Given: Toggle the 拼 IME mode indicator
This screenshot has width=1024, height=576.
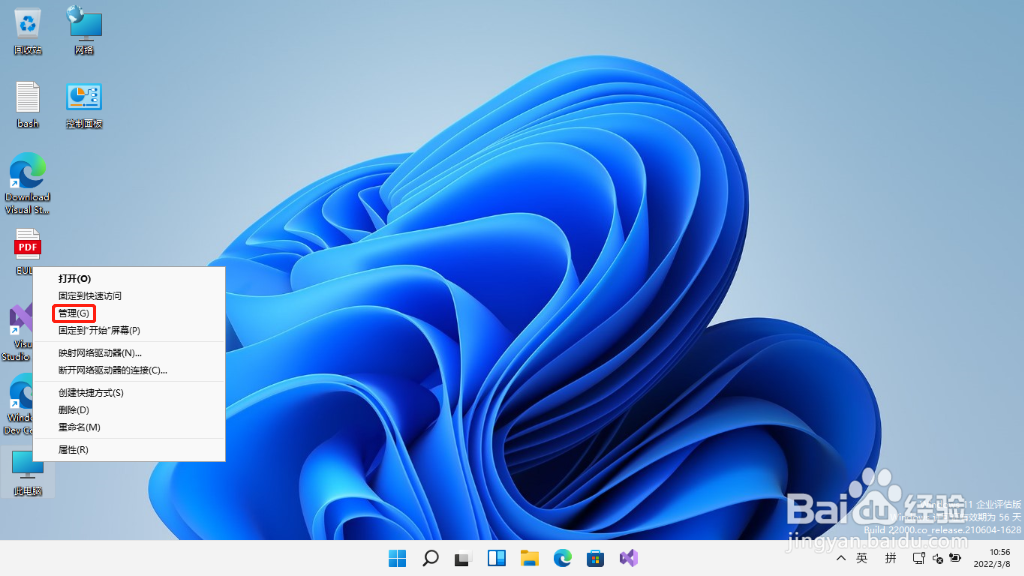Looking at the screenshot, I should (891, 558).
